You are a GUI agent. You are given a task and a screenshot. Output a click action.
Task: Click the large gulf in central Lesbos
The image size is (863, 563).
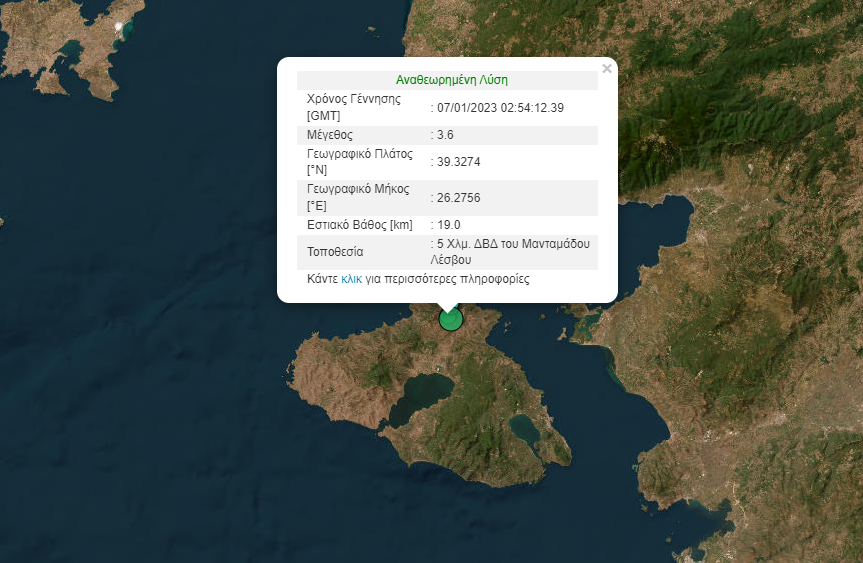click(x=420, y=395)
